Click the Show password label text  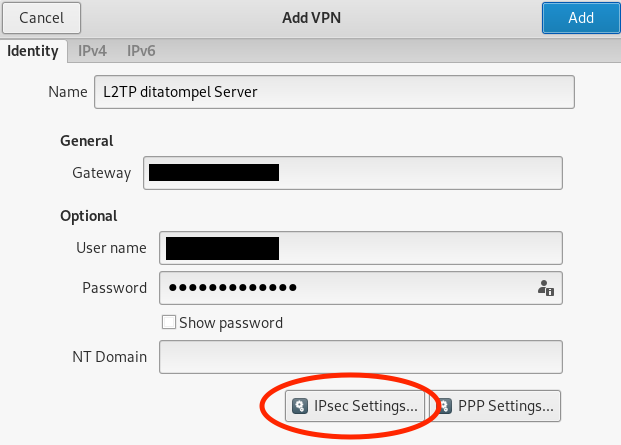(231, 323)
